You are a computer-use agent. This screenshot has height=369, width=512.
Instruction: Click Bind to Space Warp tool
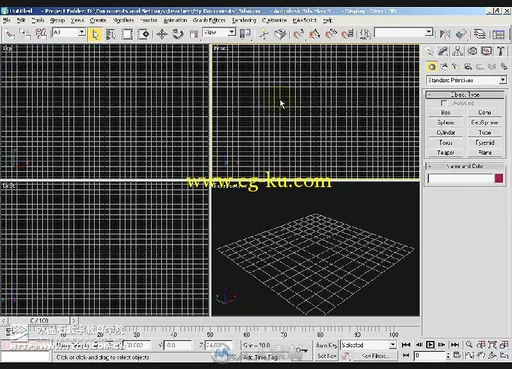coord(41,34)
